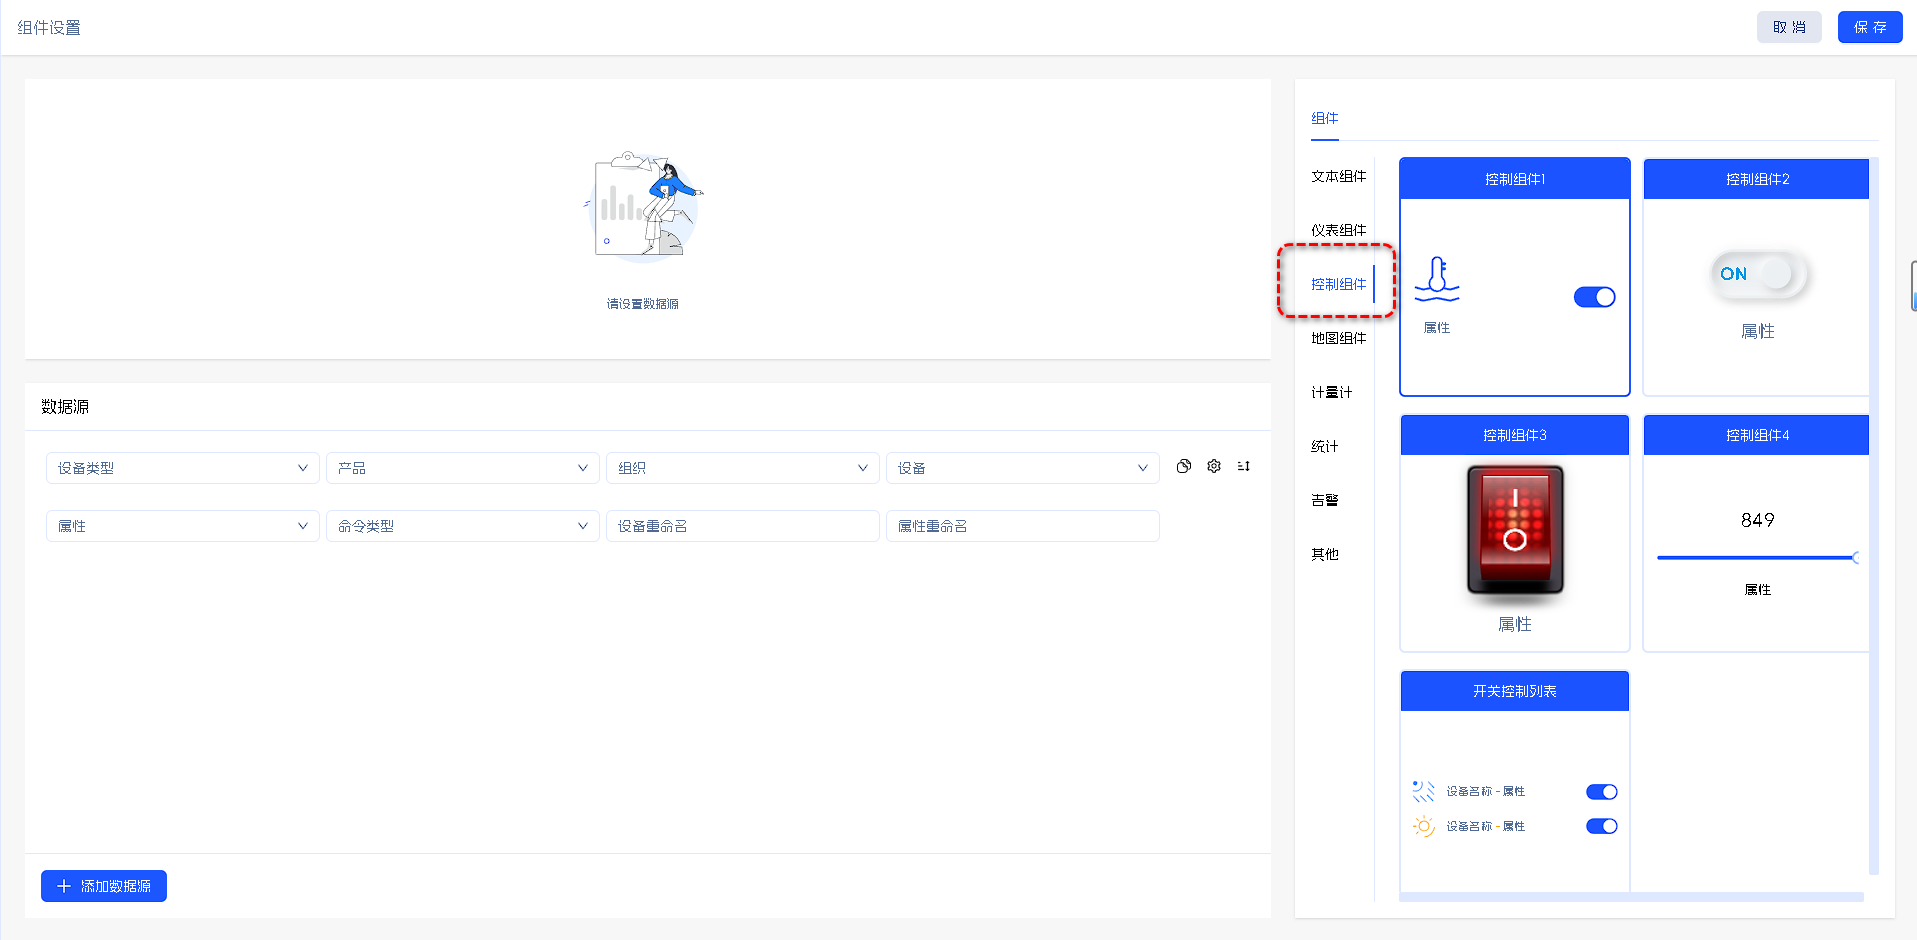1917x940 pixels.
Task: Click the 设备重命名 input field
Action: tap(742, 526)
